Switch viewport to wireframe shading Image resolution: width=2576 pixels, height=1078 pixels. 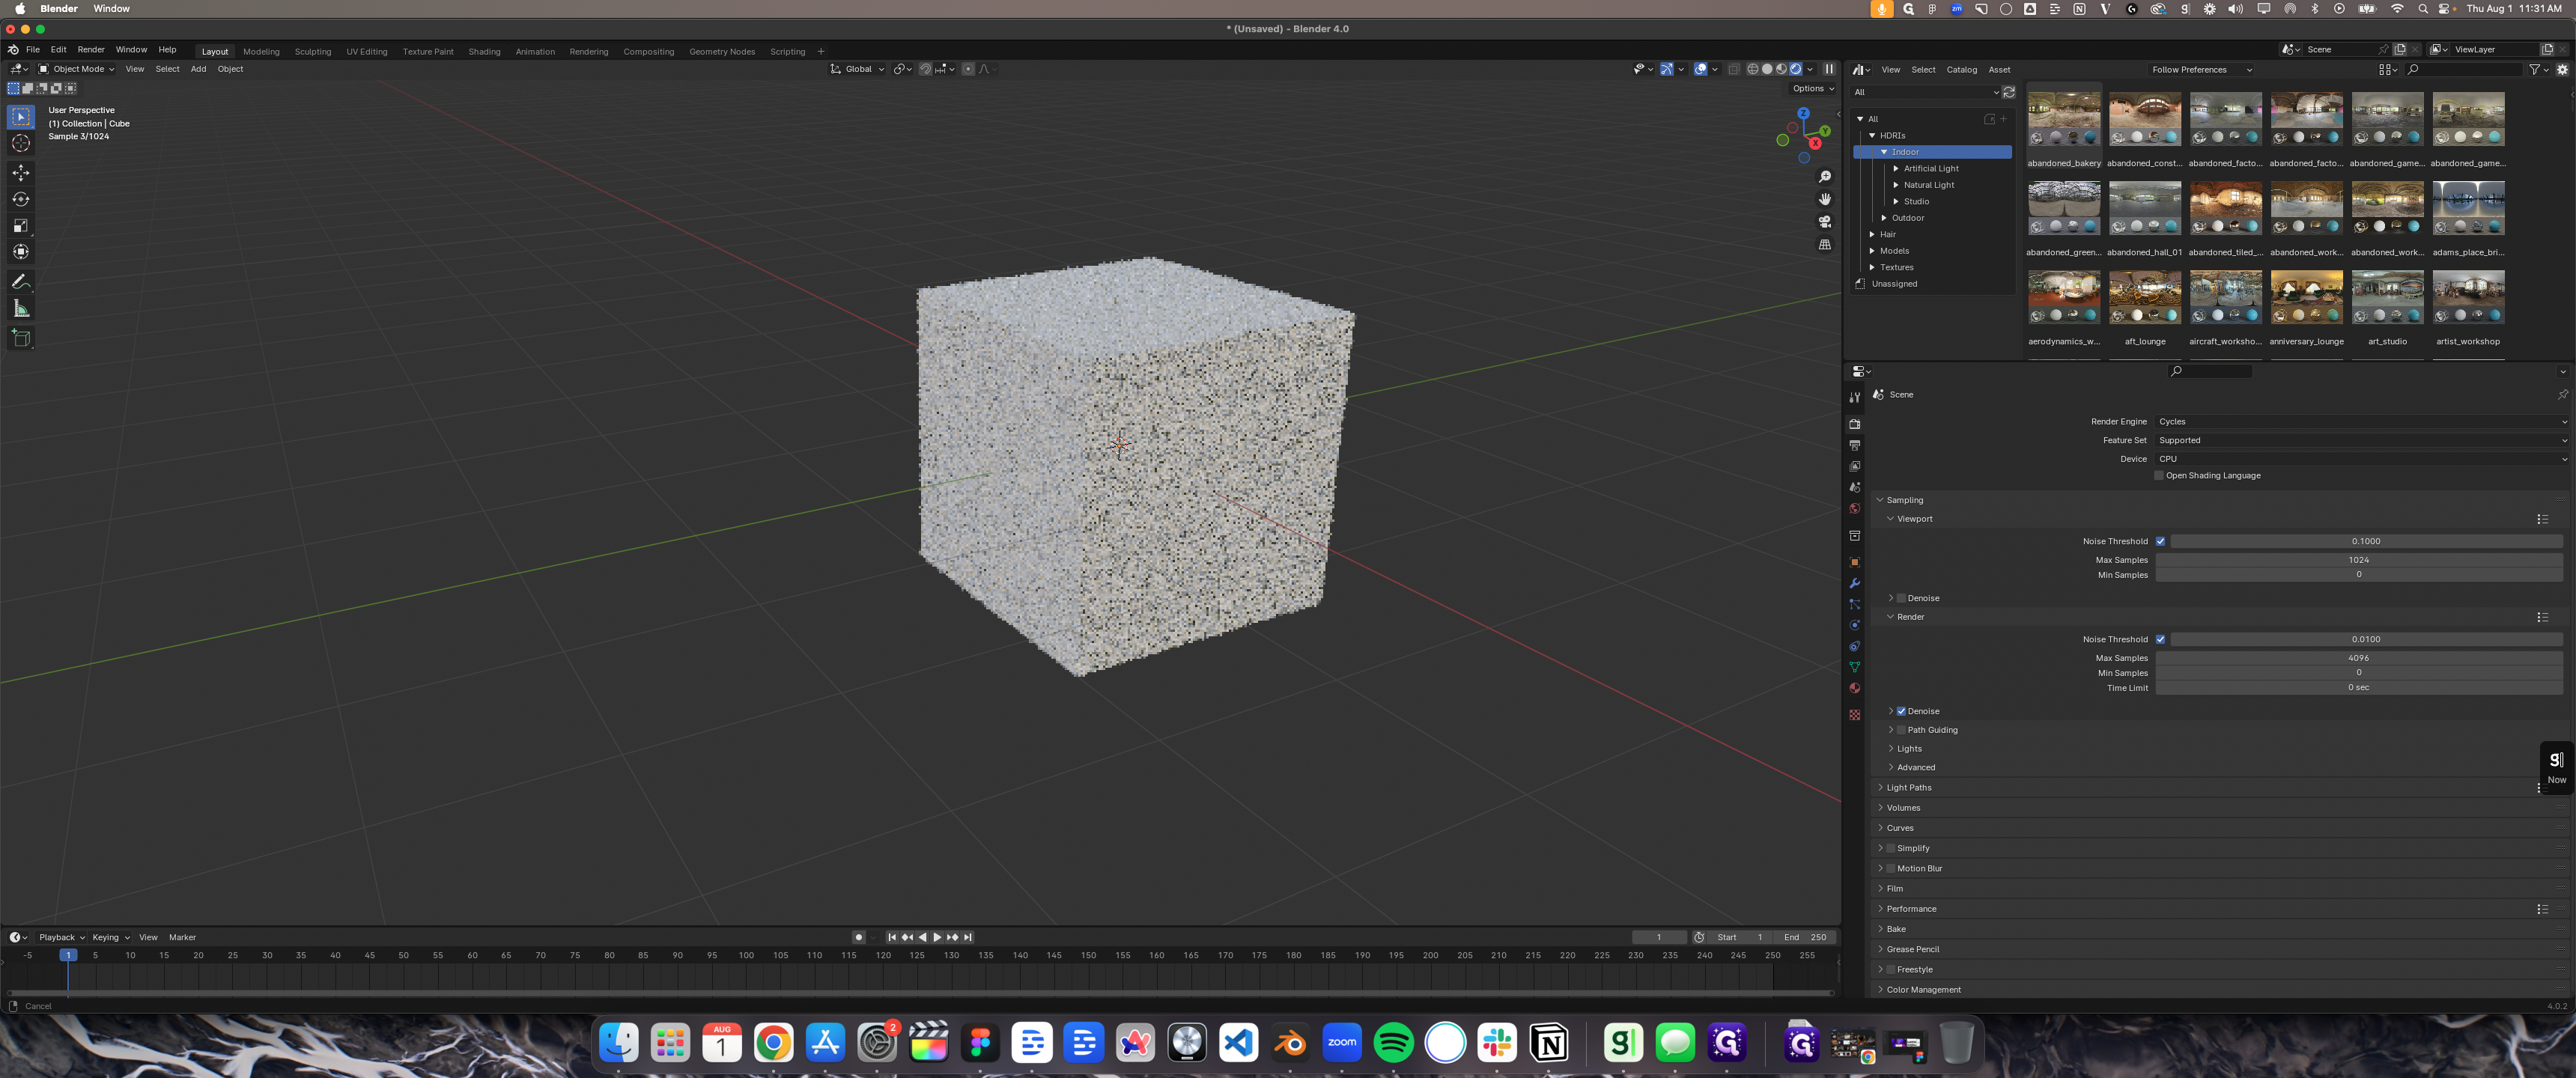[x=1753, y=69]
